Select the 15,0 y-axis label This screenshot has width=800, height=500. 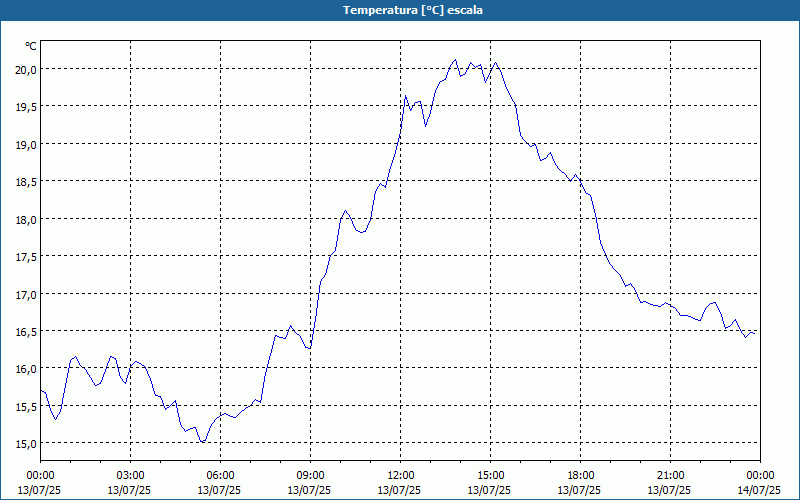26,444
